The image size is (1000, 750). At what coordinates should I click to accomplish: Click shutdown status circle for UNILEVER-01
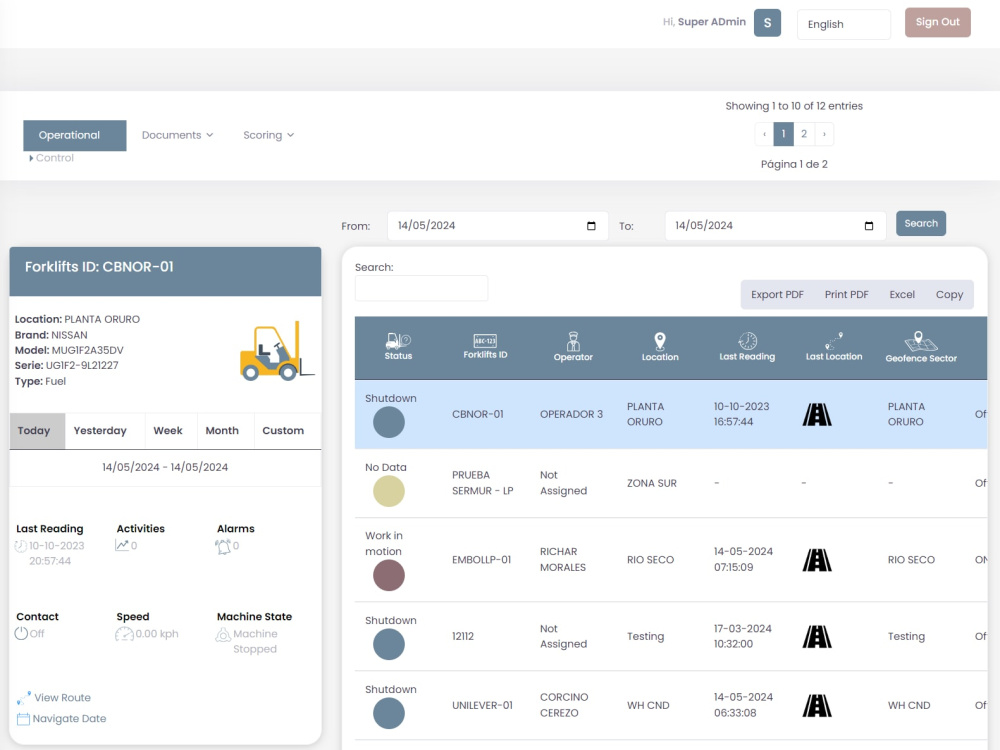(x=389, y=713)
